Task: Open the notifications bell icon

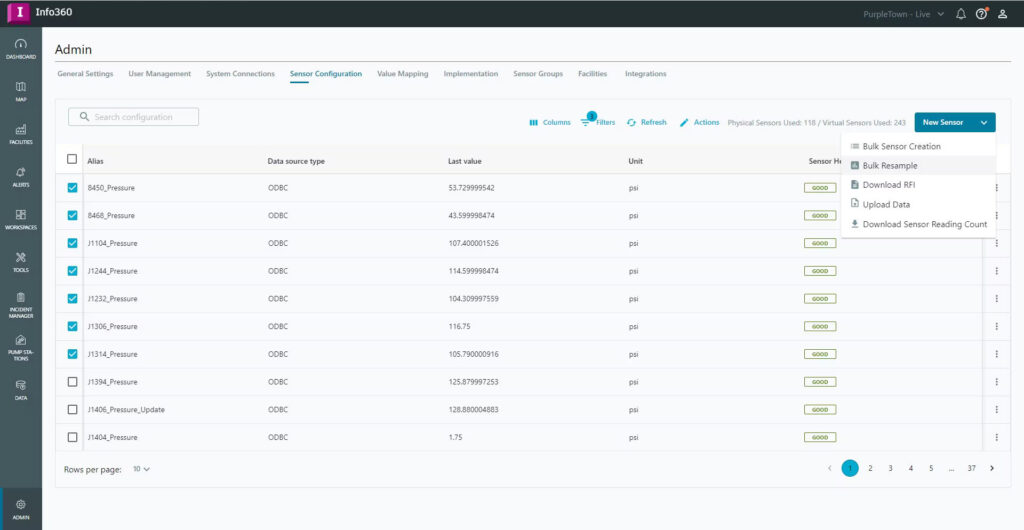Action: 961,14
